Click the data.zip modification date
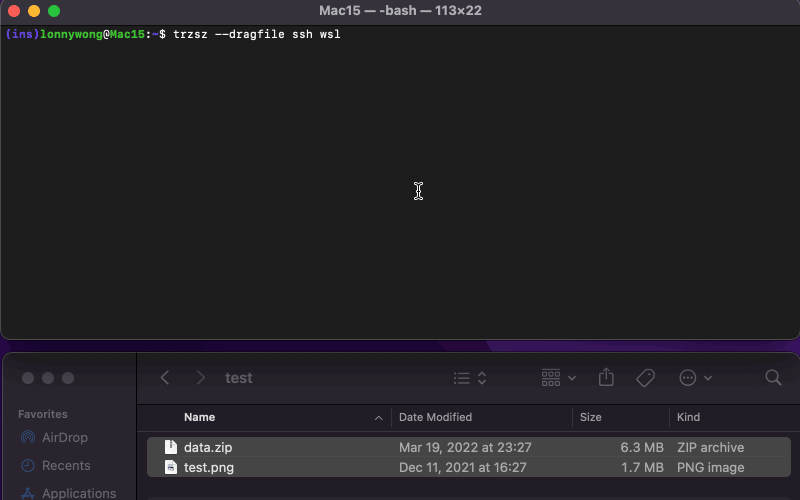Viewport: 800px width, 500px height. pyautogui.click(x=465, y=447)
